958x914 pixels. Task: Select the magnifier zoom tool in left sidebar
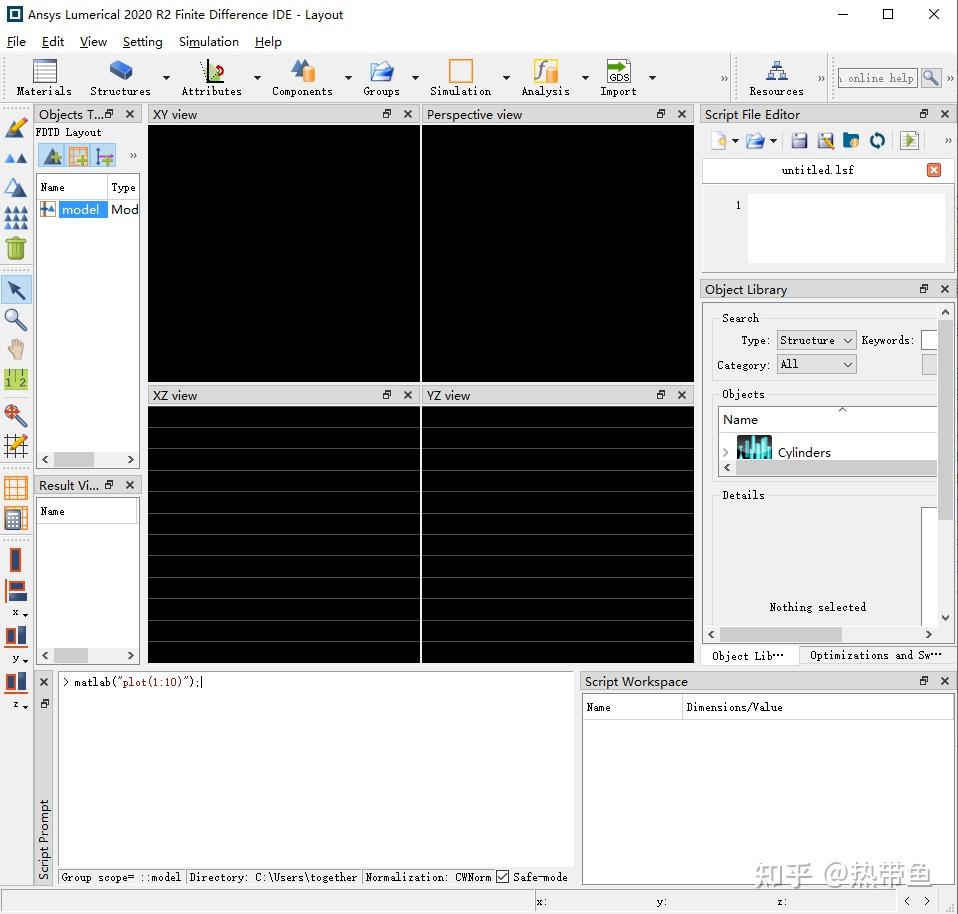15,320
